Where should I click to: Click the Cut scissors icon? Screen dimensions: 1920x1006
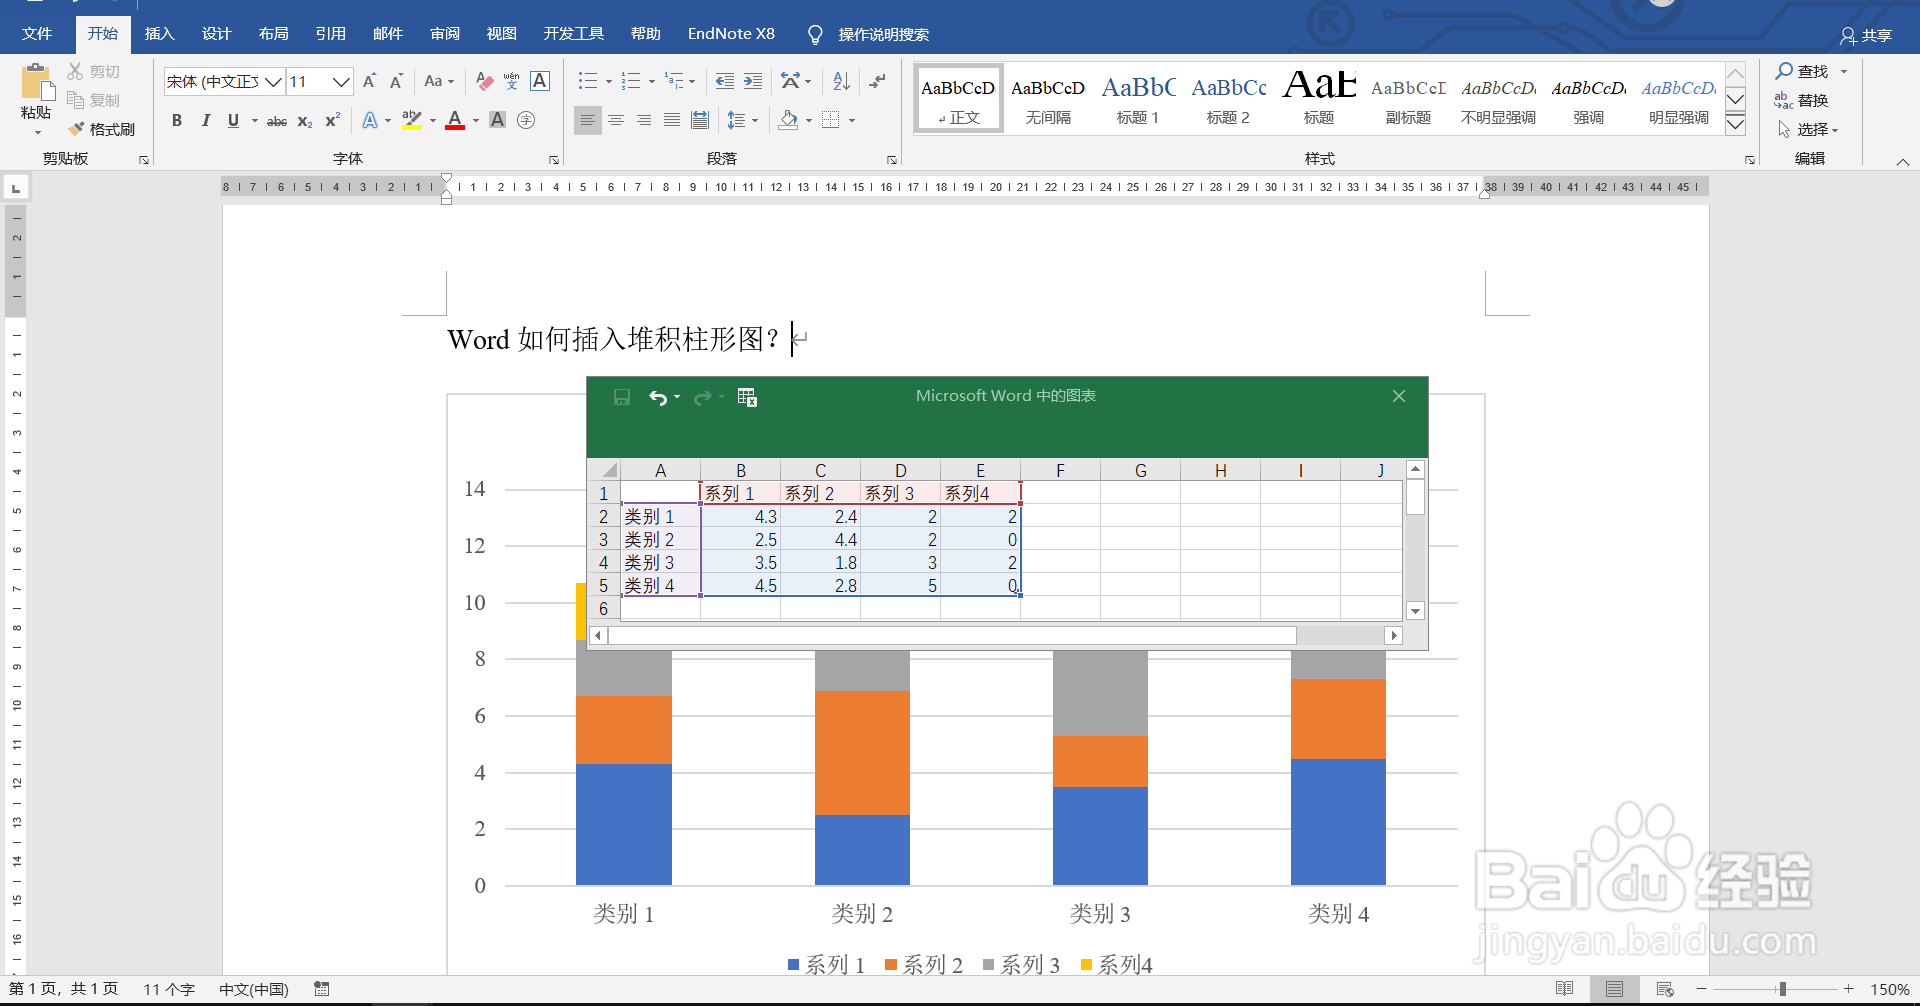click(x=76, y=71)
